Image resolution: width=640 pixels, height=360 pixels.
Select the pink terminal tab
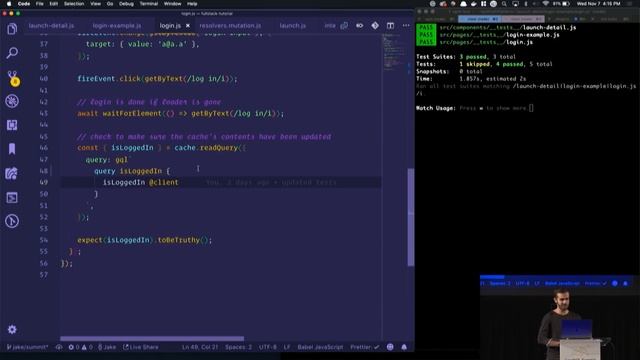(523, 19)
